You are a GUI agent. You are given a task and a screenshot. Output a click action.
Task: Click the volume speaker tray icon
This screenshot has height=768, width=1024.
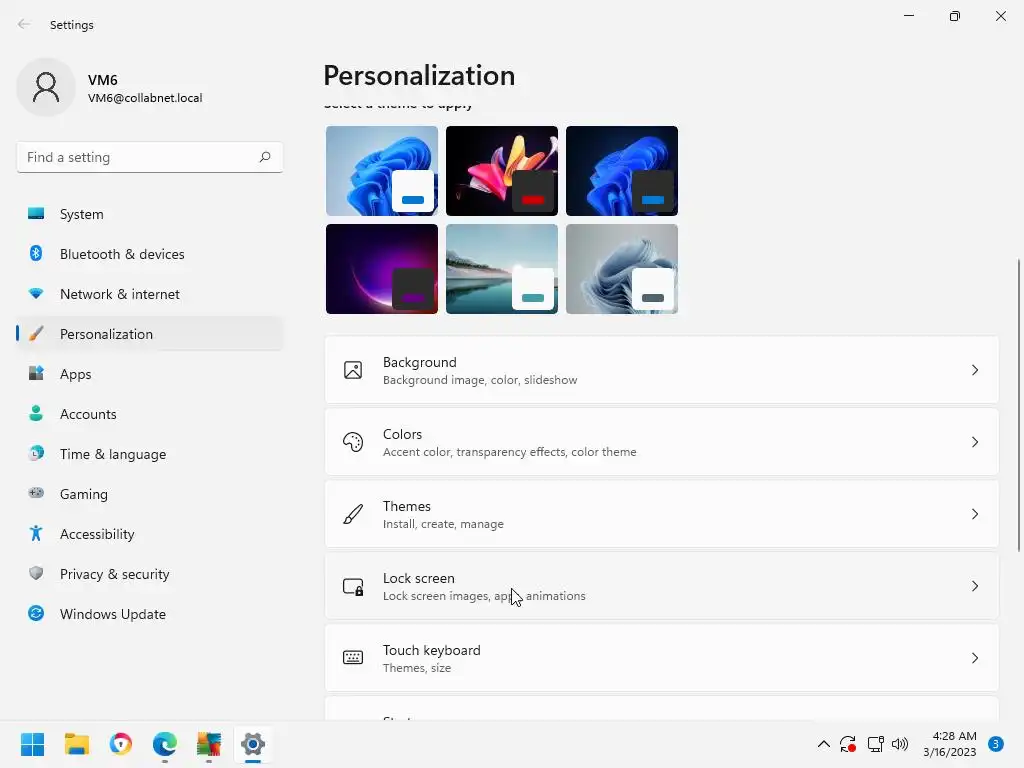[900, 744]
